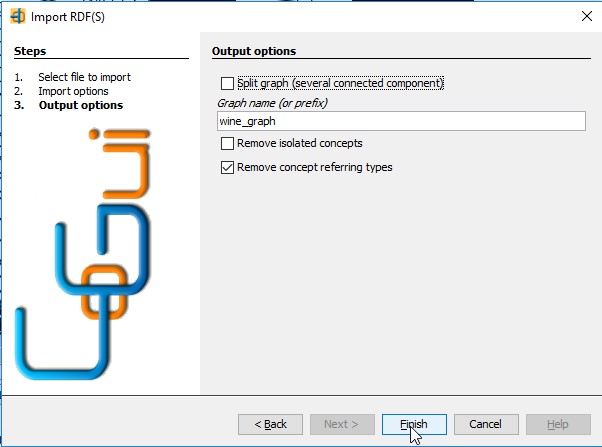Click the Steps heading
This screenshot has width=602, height=447.
[30, 51]
